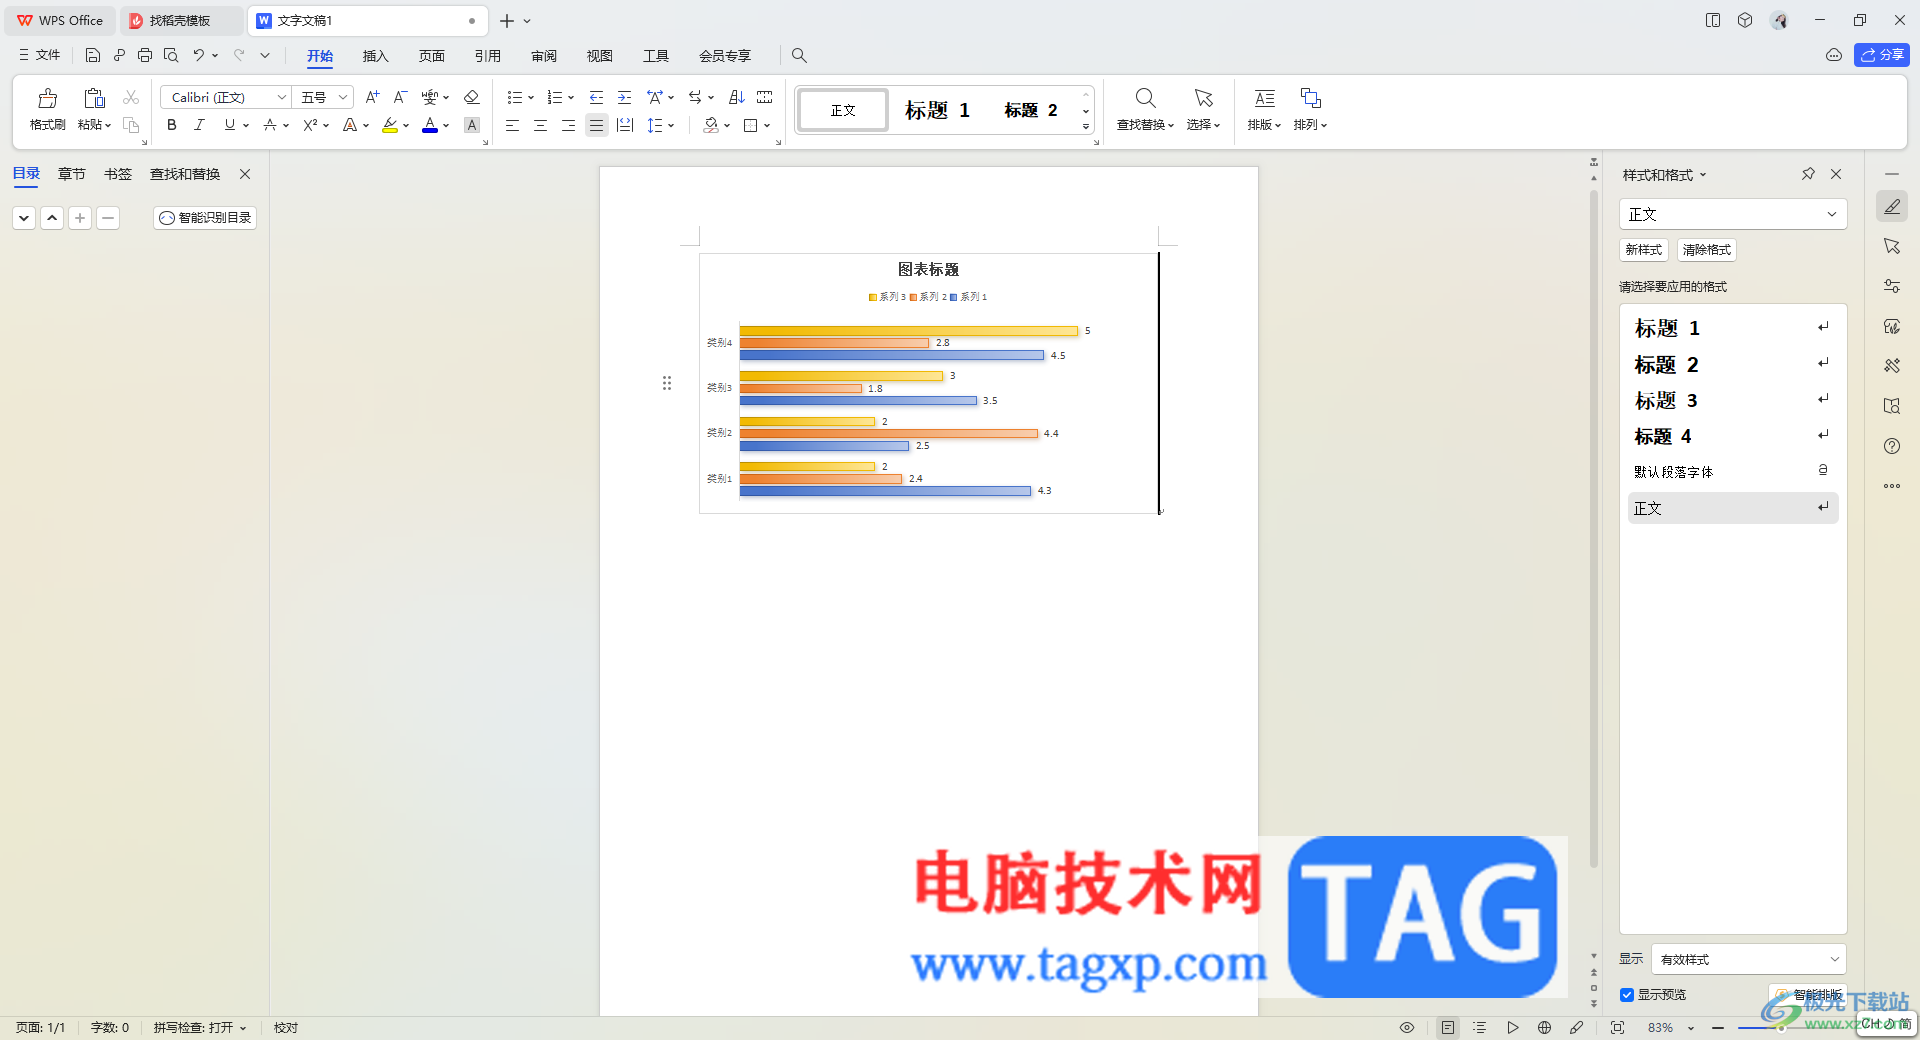
Task: Click the Copy icon below the scissors
Action: click(131, 125)
